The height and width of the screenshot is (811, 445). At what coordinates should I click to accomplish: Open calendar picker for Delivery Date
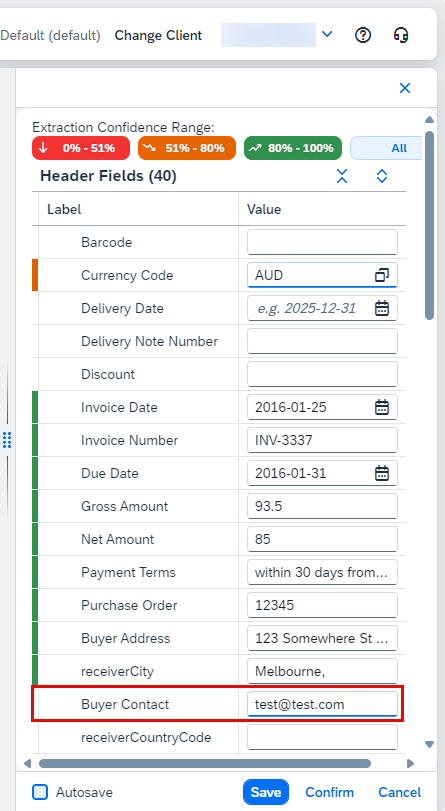(x=382, y=308)
